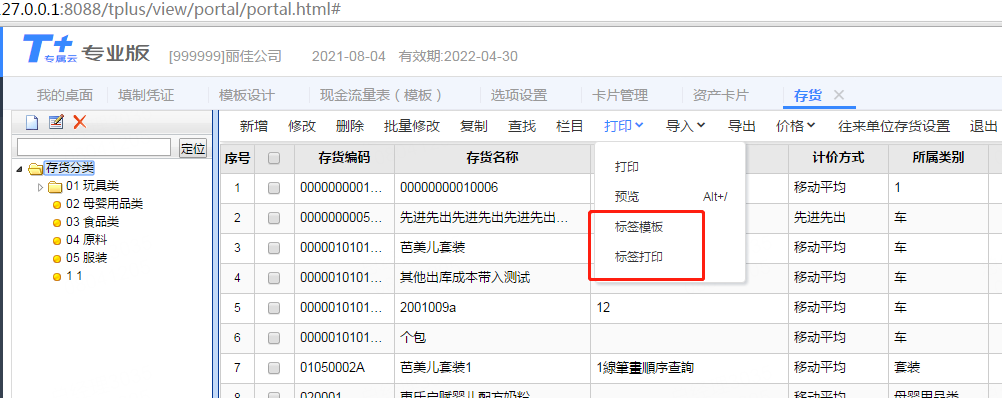Close the 存货 tab
The height and width of the screenshot is (398, 1002).
(x=839, y=95)
